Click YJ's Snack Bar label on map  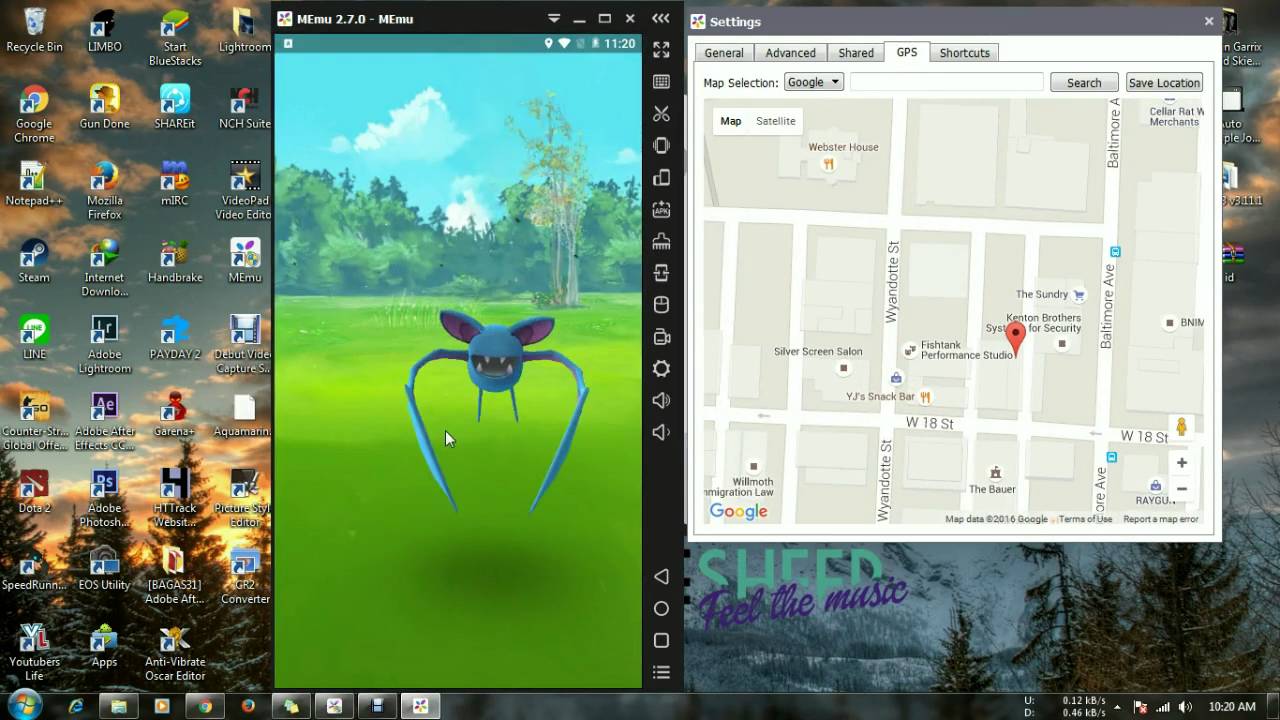tap(880, 396)
